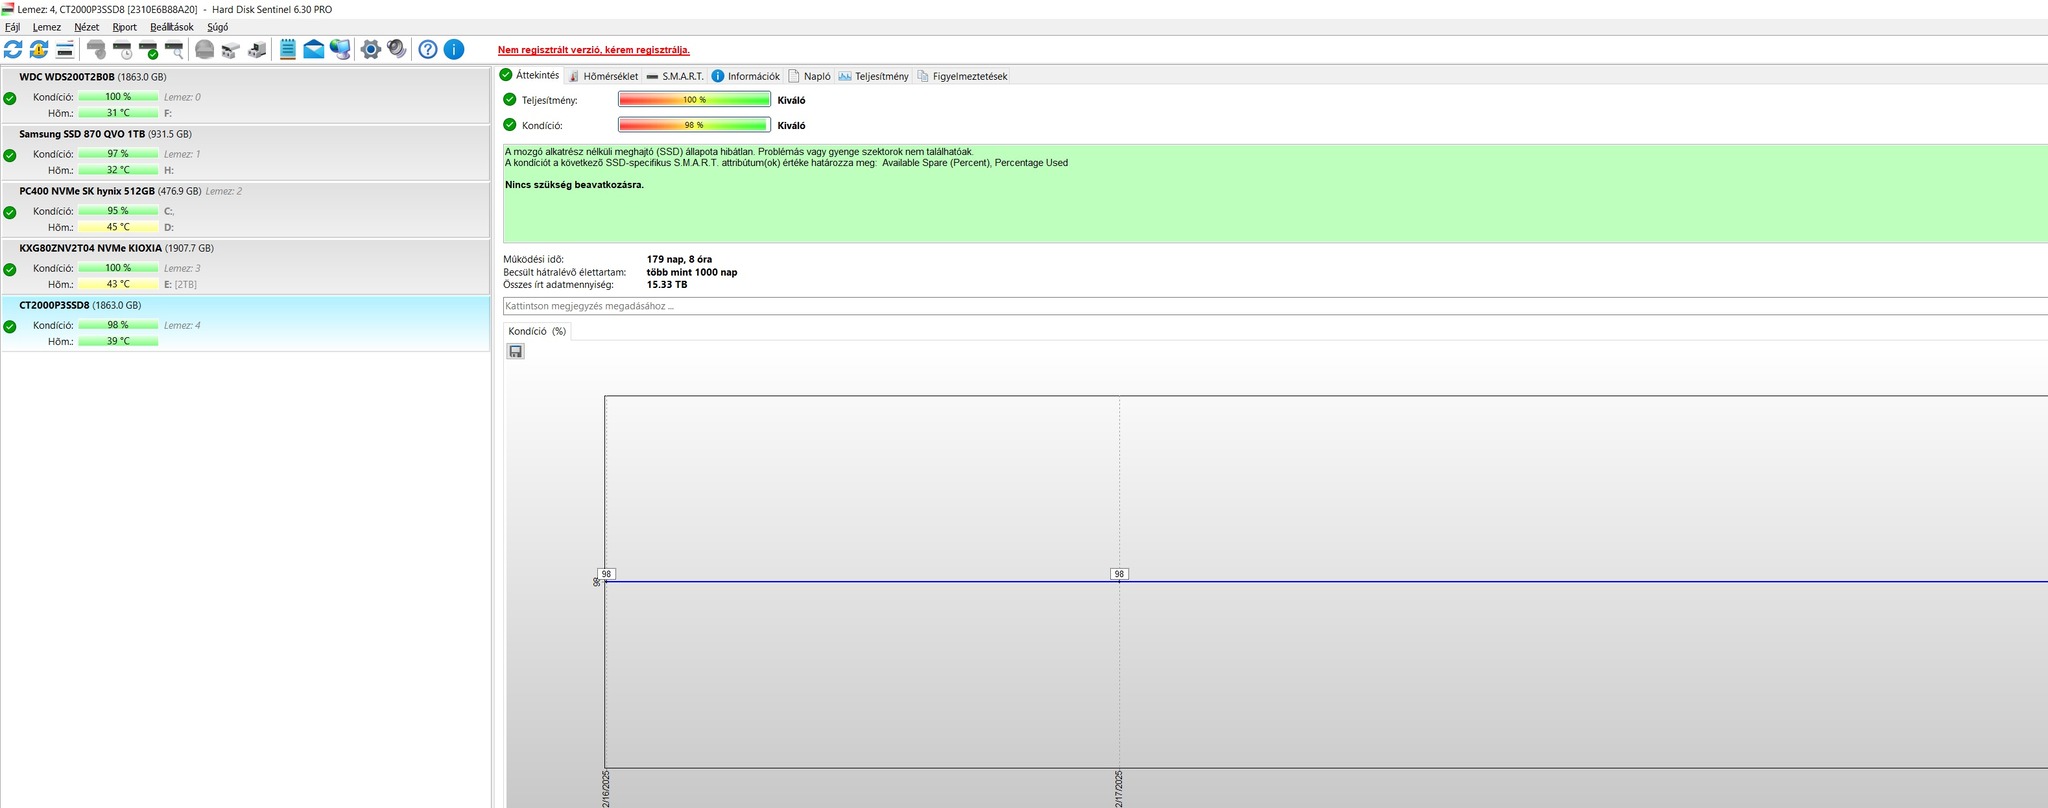The width and height of the screenshot is (2048, 808).
Task: Click the network globe monitor icon
Action: [340, 49]
